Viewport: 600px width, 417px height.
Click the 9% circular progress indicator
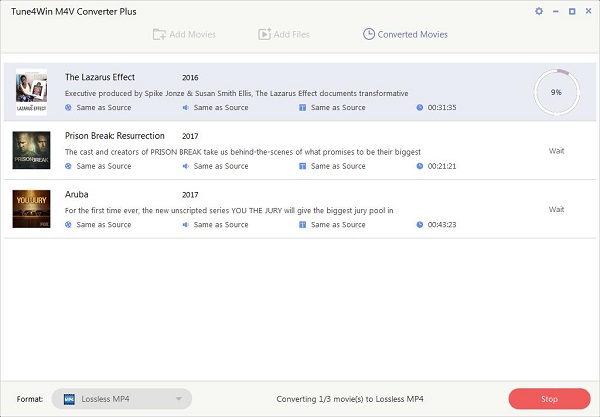(557, 92)
